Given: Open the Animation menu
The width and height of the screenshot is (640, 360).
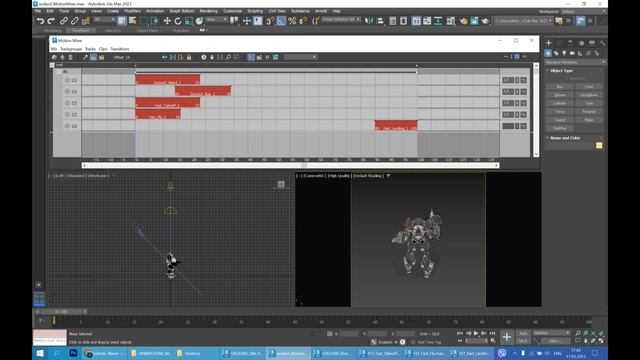Looking at the screenshot, I should 155,11.
